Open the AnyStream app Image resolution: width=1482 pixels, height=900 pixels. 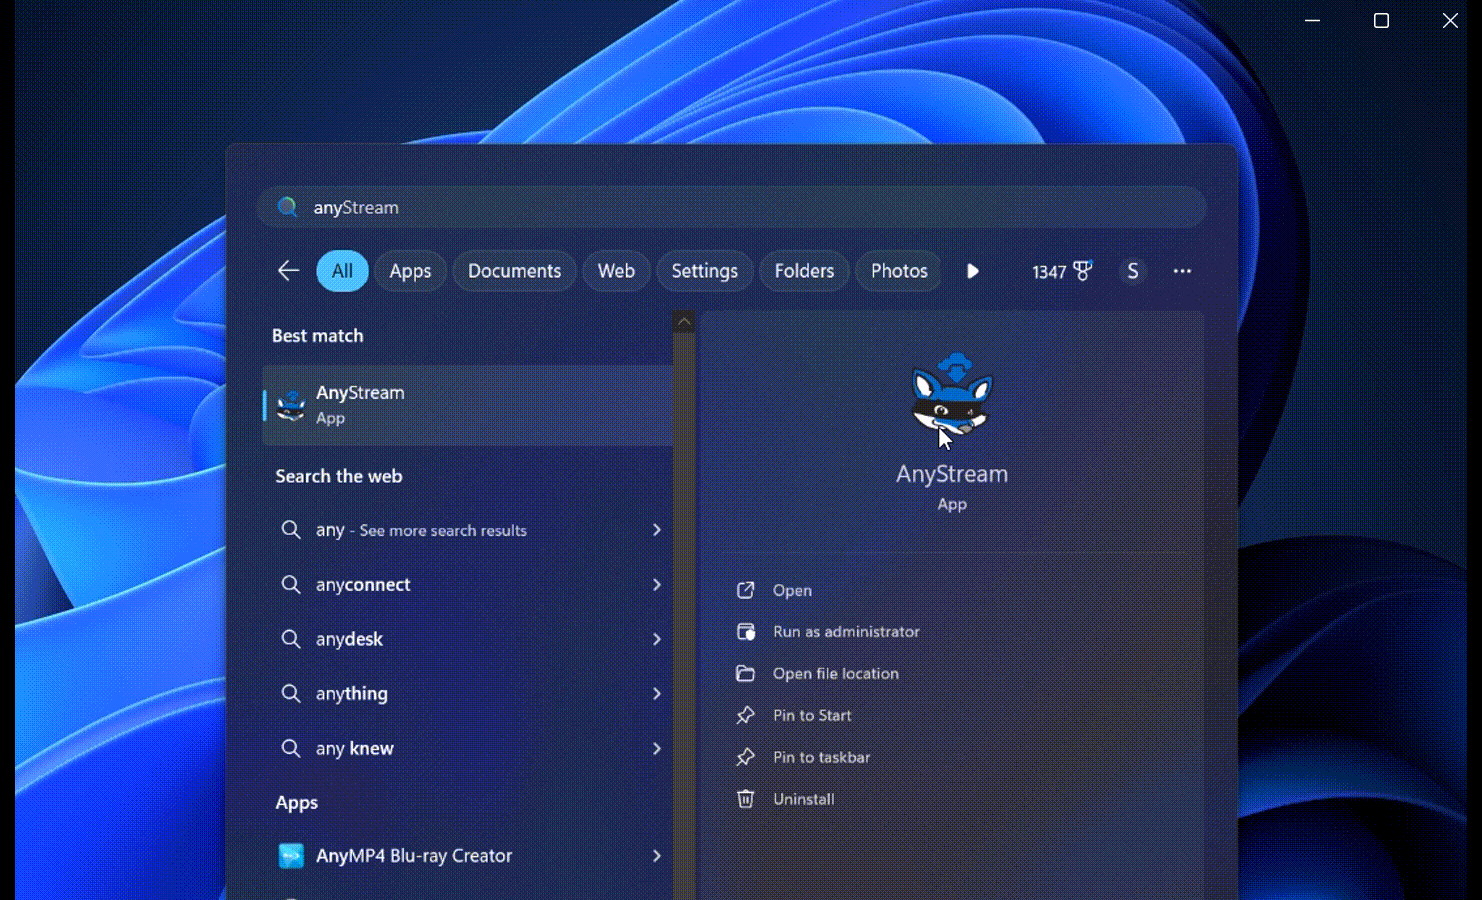(x=792, y=591)
